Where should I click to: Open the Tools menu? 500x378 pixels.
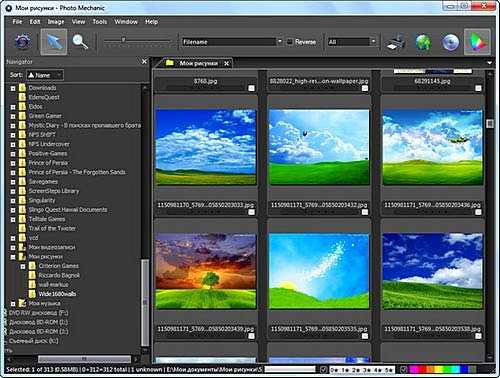pyautogui.click(x=100, y=22)
